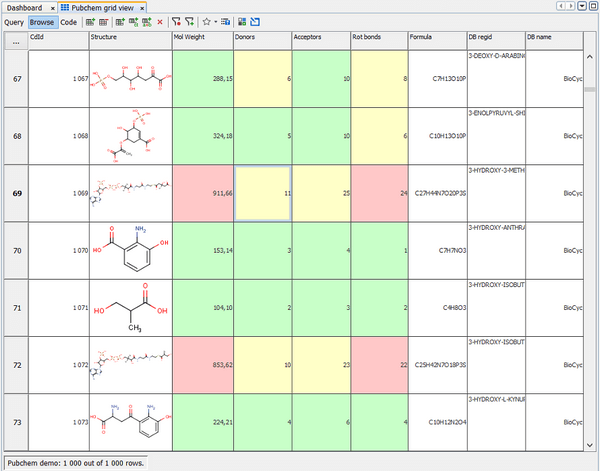Click the last blue icon in the toolbar
The width and height of the screenshot is (600, 471).
point(255,21)
